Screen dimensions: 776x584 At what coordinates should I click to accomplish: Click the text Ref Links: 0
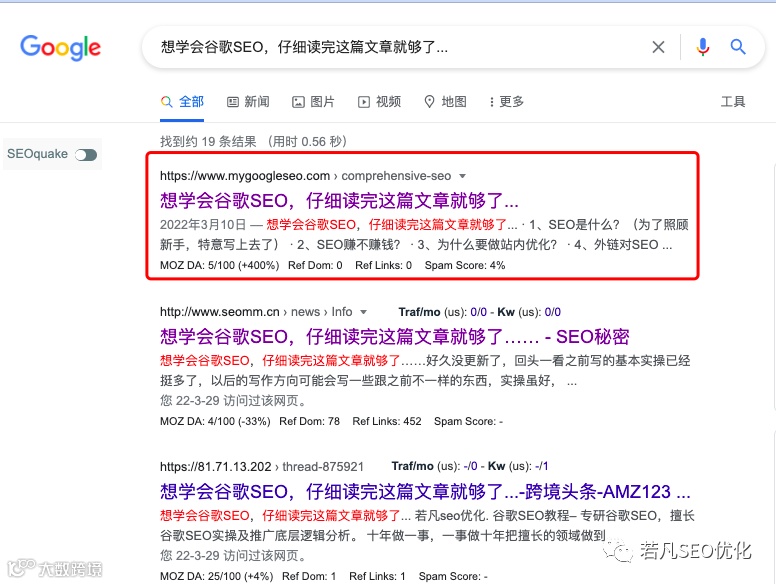384,266
